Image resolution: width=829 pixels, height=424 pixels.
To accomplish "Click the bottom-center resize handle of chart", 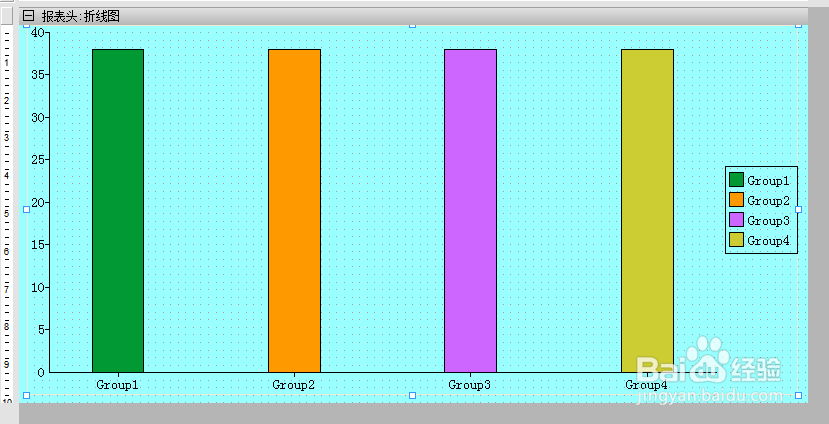I will click(x=413, y=395).
